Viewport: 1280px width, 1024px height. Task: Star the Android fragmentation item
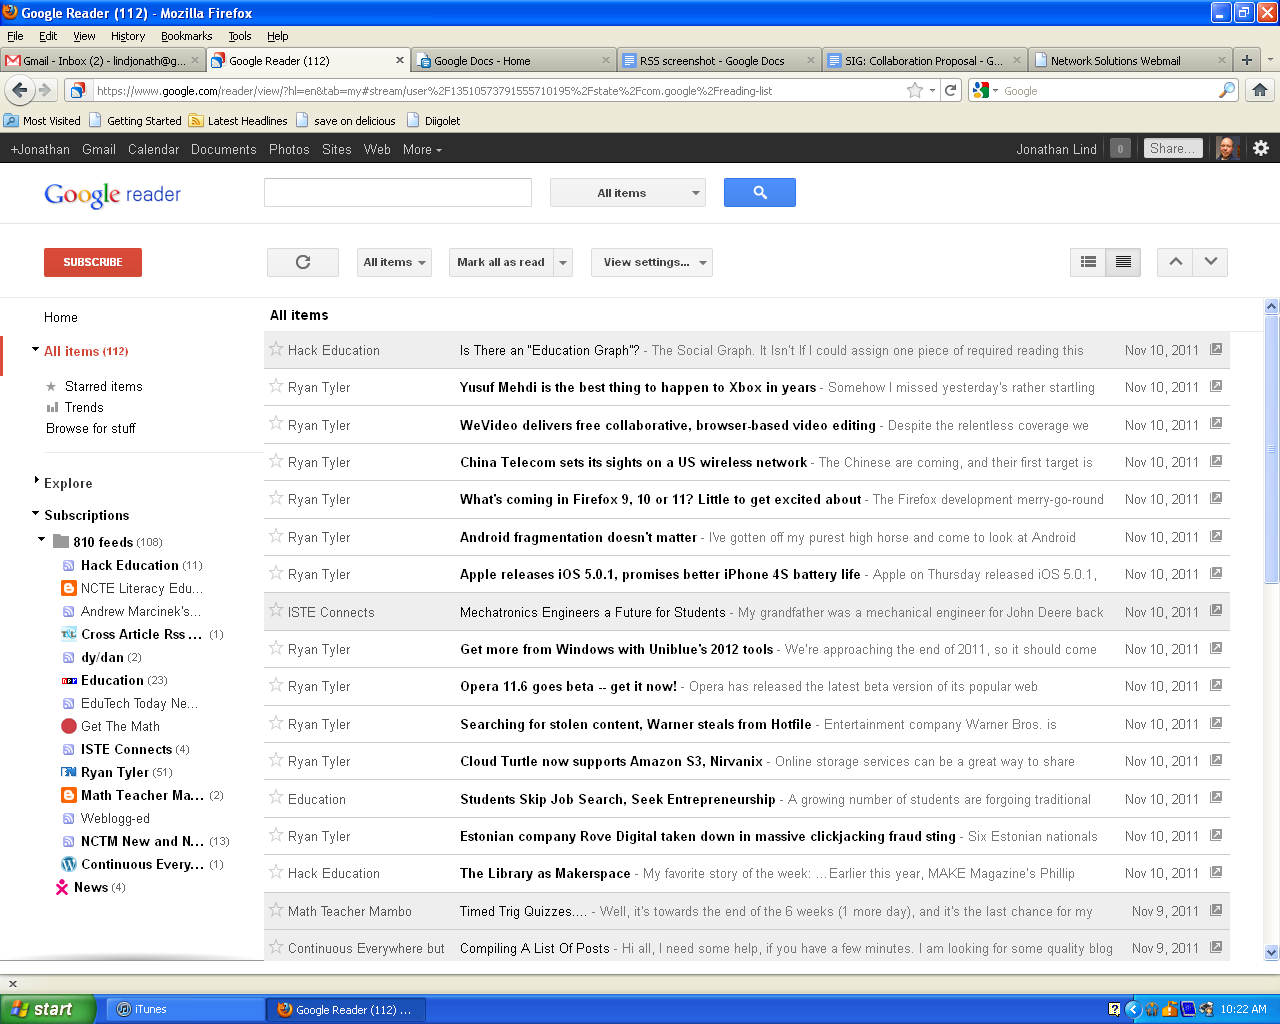276,536
